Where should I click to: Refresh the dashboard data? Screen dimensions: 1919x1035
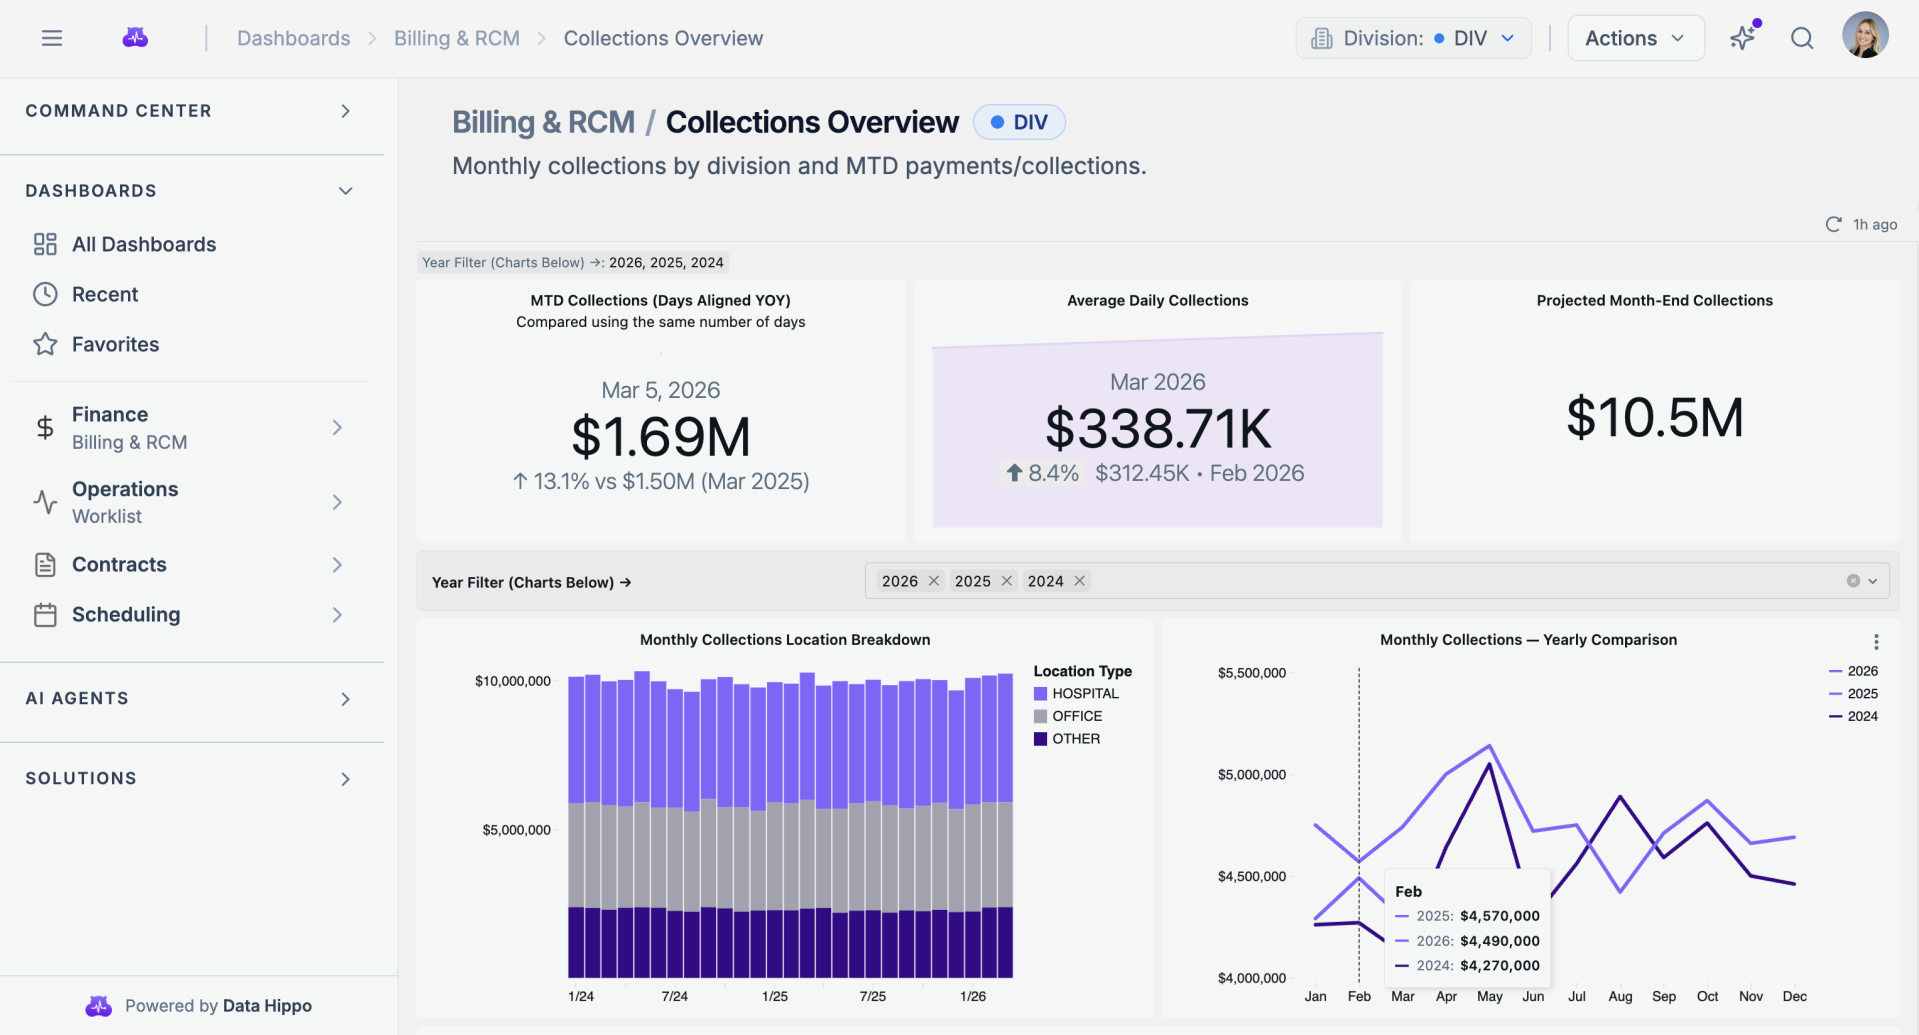(x=1833, y=224)
